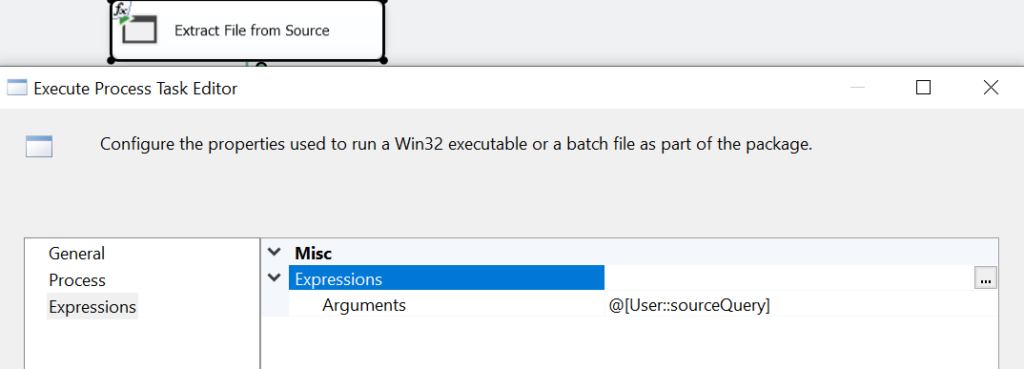Click the bottom-right selection handle of the task
Image resolution: width=1024 pixels, height=369 pixels.
[383, 60]
